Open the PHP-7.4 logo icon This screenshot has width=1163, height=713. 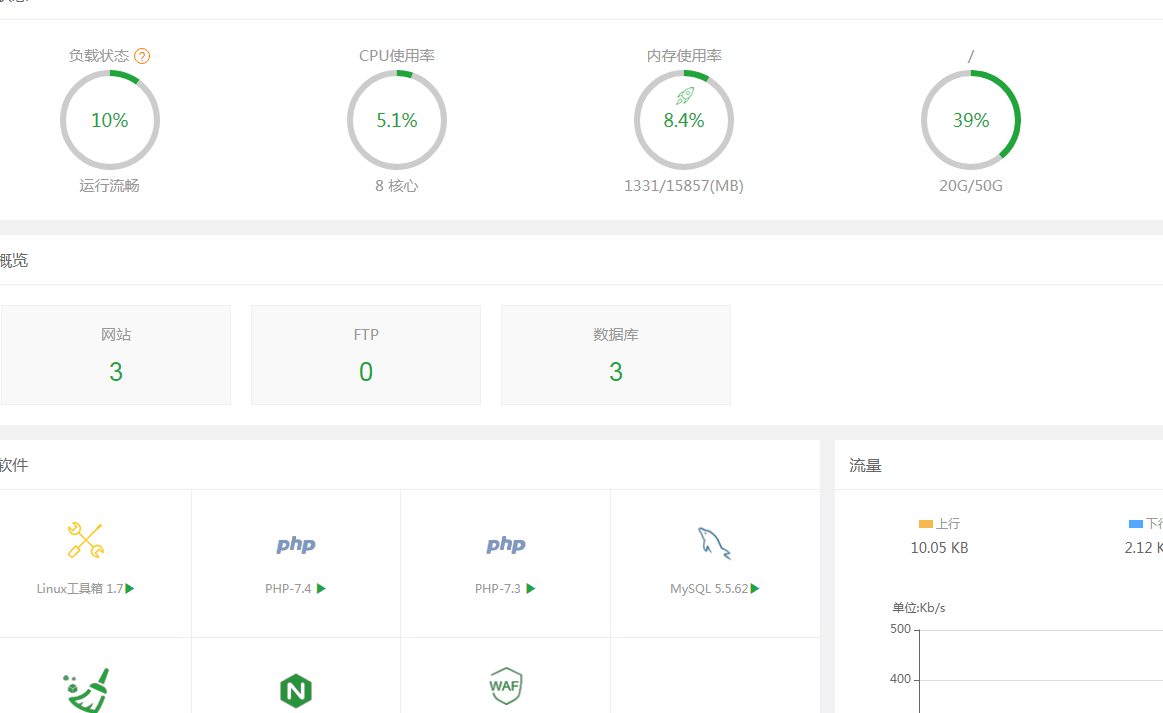pos(296,545)
